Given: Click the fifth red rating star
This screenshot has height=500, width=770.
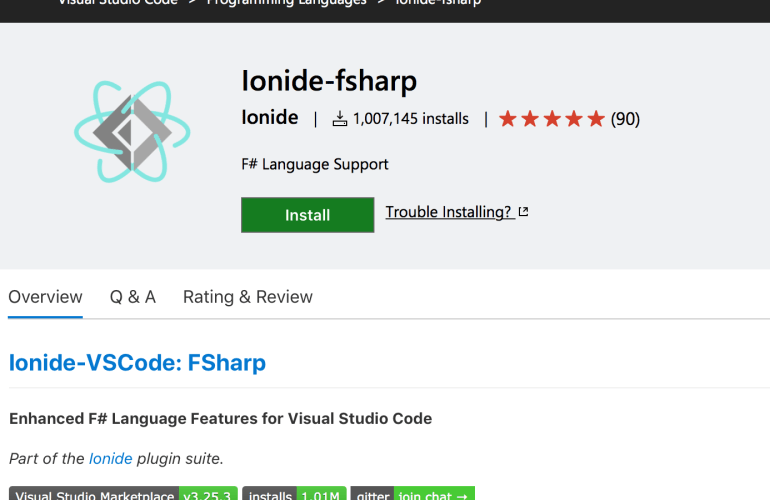Looking at the screenshot, I should [596, 119].
